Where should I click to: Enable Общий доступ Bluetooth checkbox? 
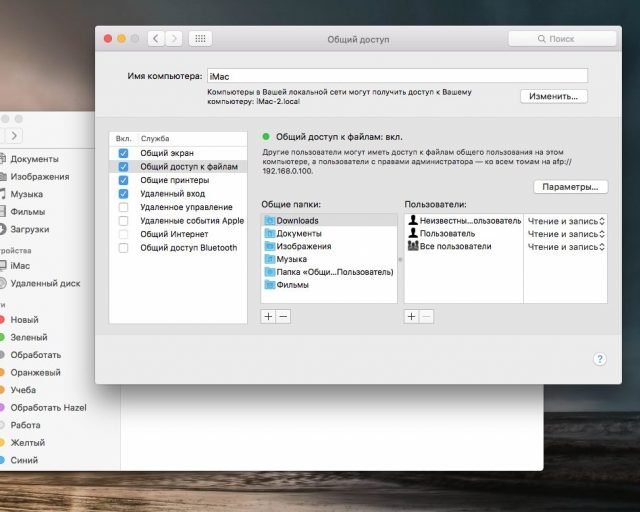pyautogui.click(x=123, y=248)
